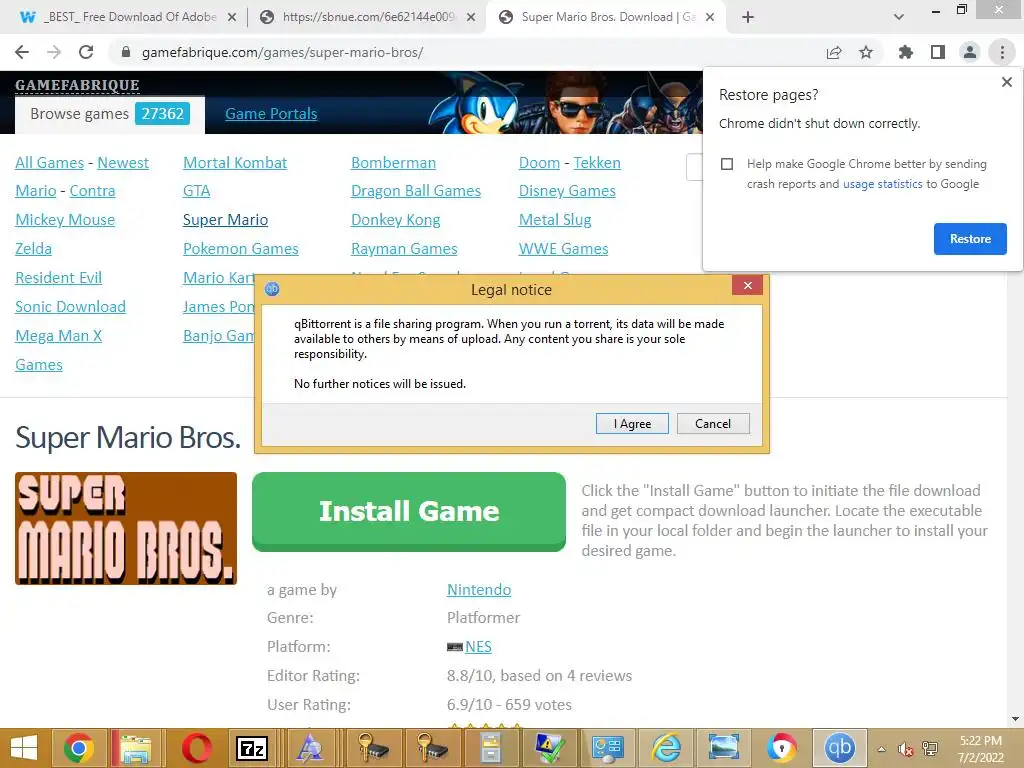Open a new Chrome tab
The height and width of the screenshot is (768, 1024).
click(x=748, y=17)
